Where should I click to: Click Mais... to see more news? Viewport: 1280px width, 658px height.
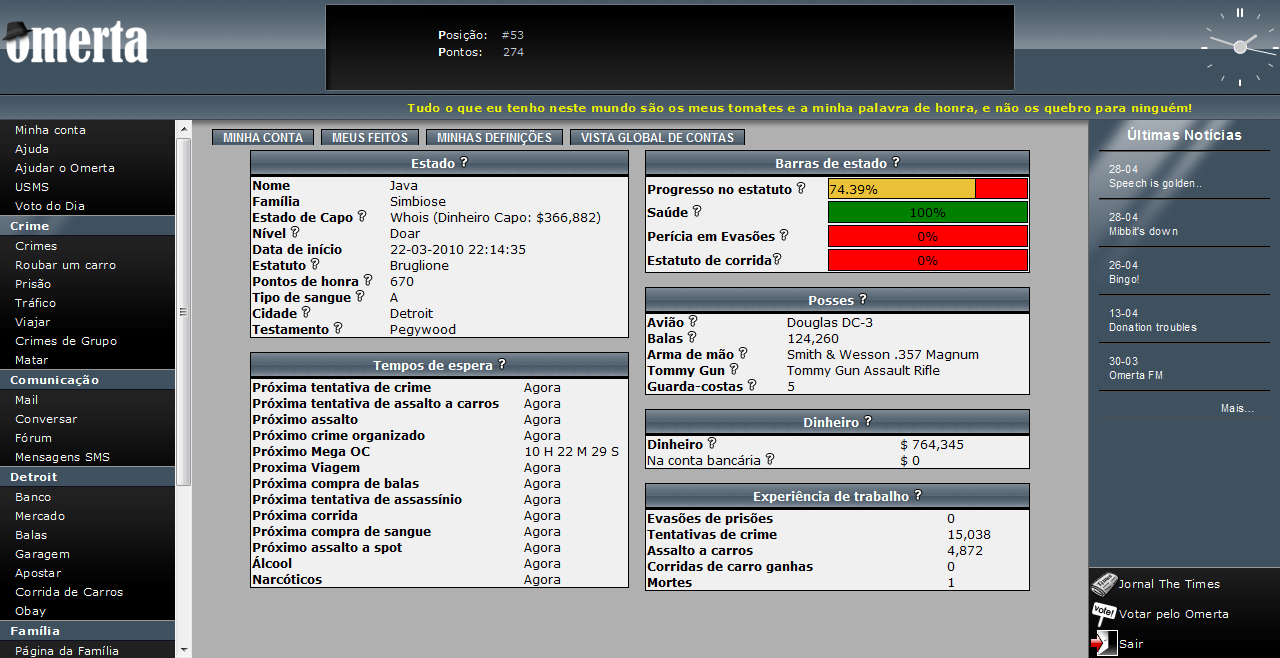[1237, 408]
